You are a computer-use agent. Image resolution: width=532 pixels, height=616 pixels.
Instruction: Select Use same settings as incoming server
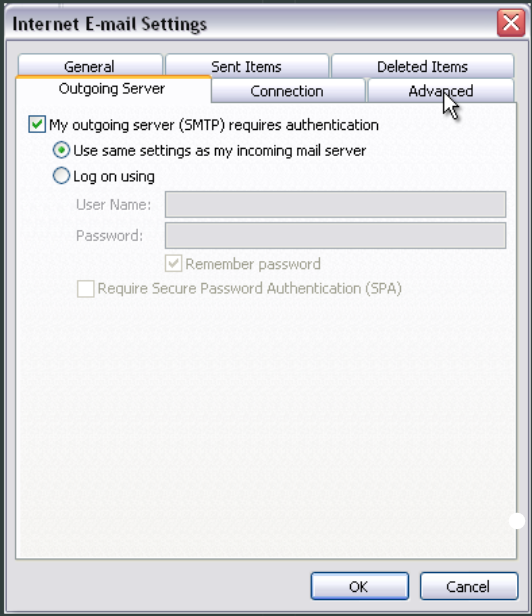(x=61, y=150)
